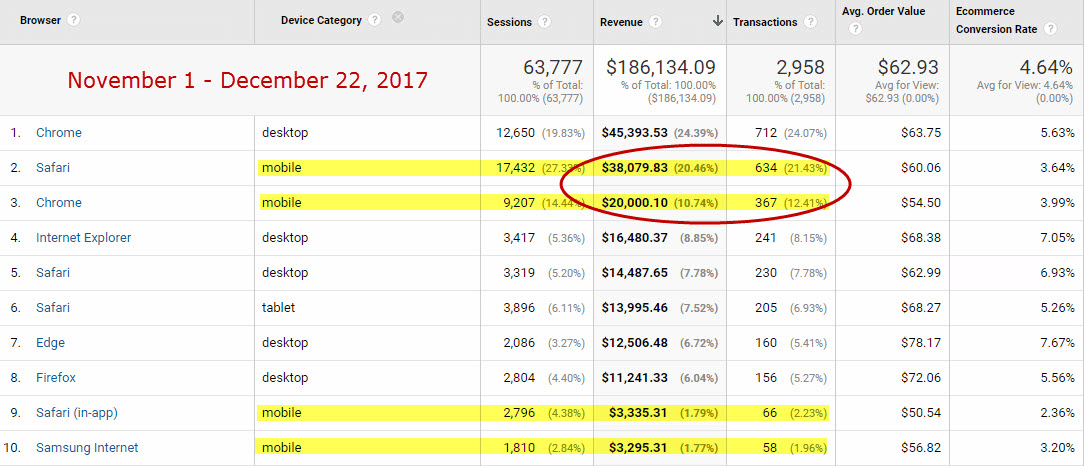Screen dimensions: 1084x466
Task: Click the help icon next to Device Category
Action: pyautogui.click(x=374, y=21)
